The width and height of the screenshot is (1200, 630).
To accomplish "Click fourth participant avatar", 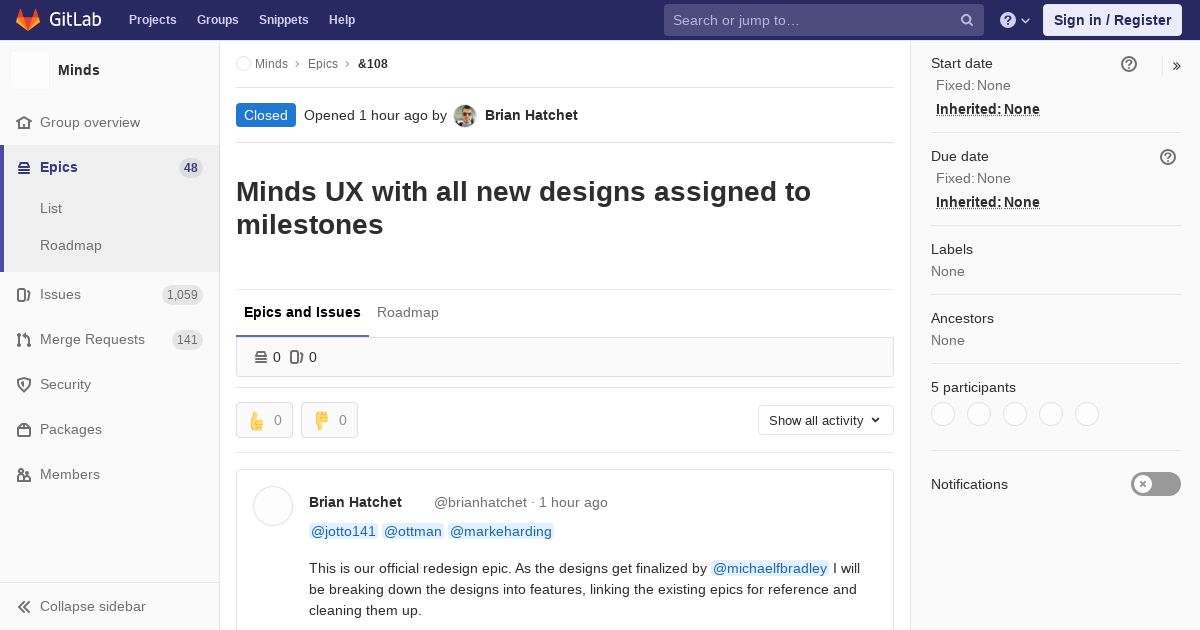I will (x=1051, y=414).
